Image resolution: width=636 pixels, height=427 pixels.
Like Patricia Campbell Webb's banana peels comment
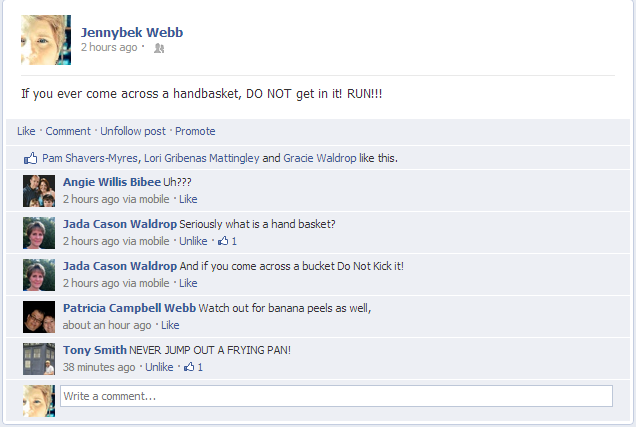click(x=170, y=325)
